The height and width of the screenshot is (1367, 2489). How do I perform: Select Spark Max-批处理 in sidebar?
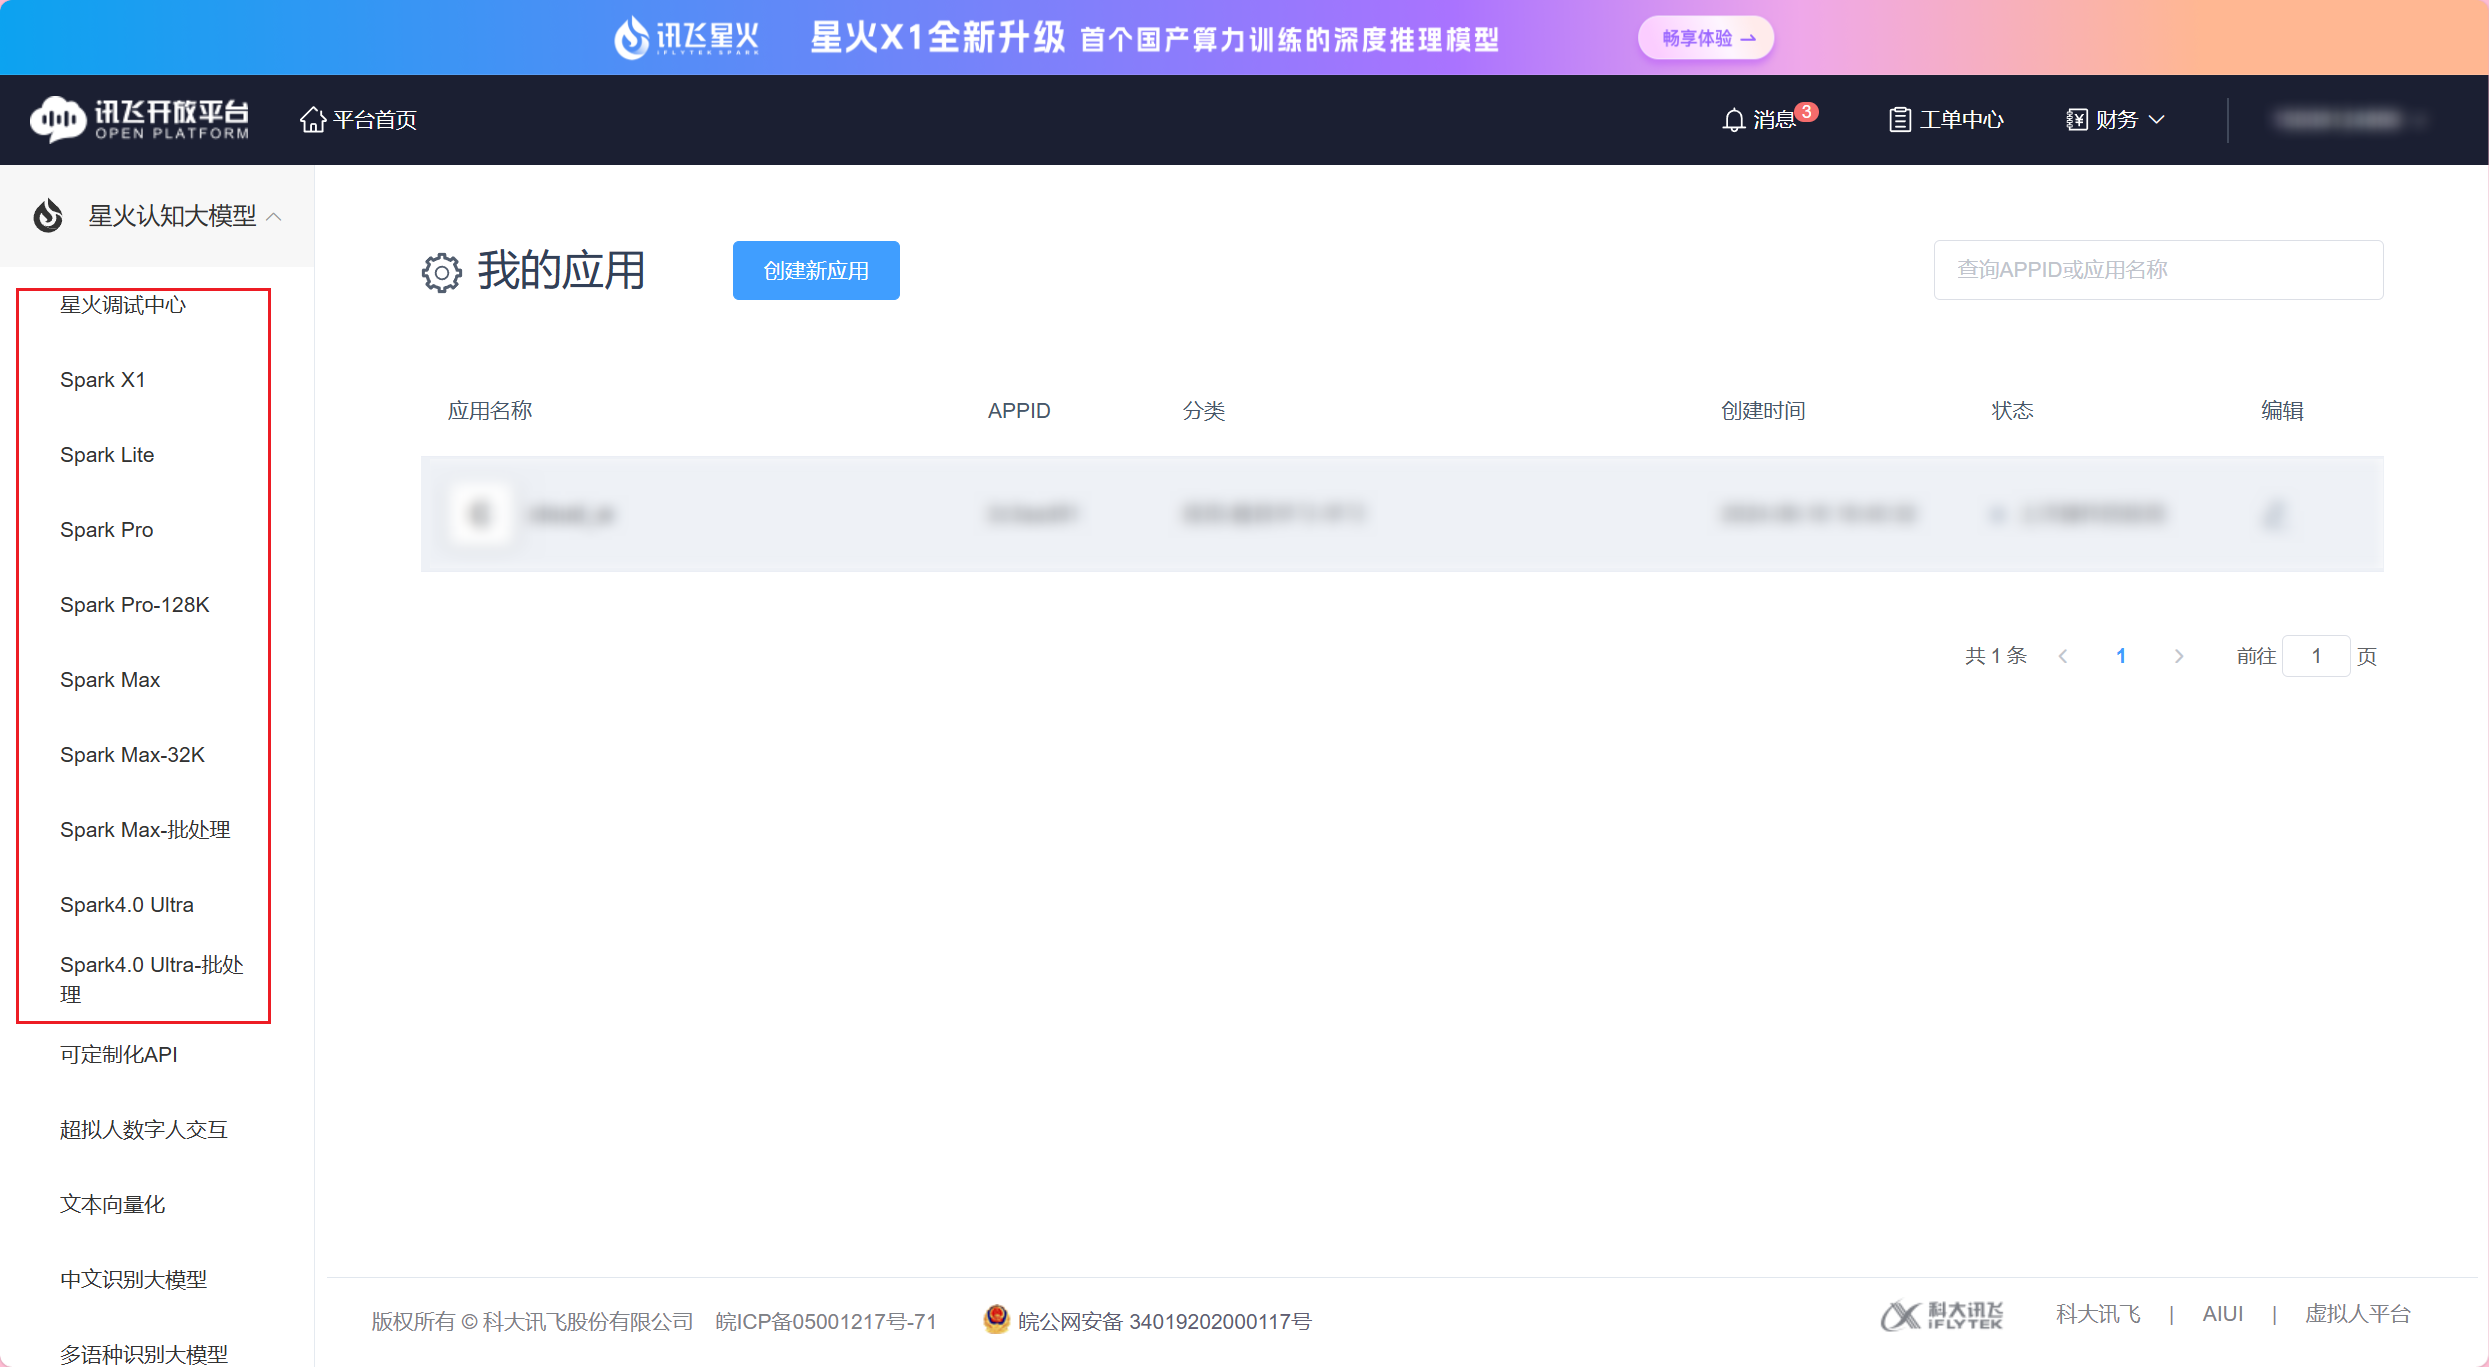point(145,830)
